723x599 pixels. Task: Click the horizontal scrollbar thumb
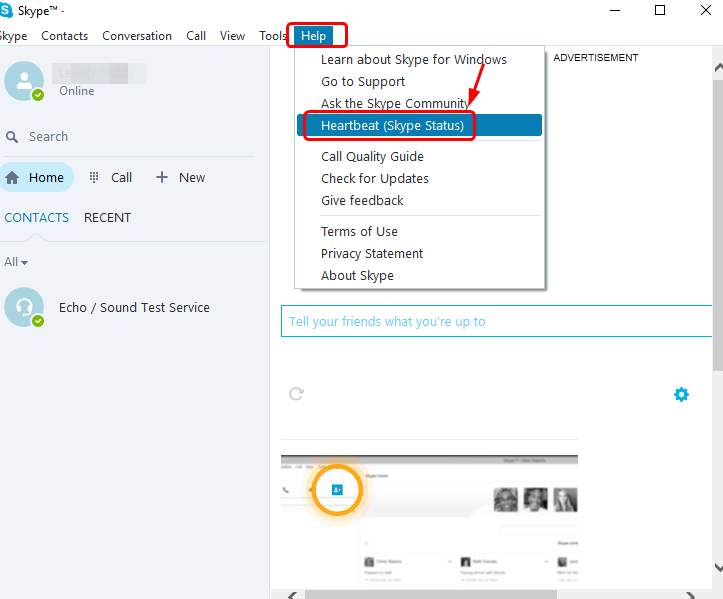pos(431,594)
